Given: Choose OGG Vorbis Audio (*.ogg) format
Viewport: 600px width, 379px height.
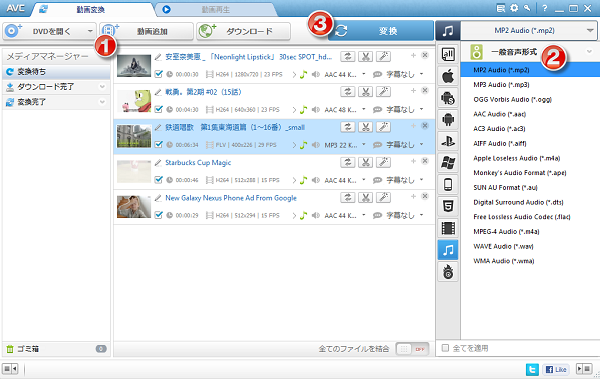Looking at the screenshot, I should click(512, 100).
